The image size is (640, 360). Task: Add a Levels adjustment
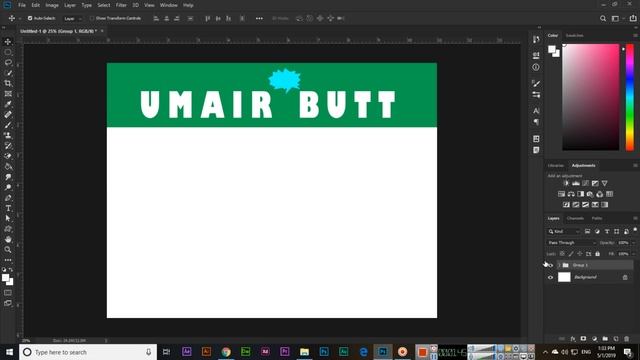click(x=576, y=183)
